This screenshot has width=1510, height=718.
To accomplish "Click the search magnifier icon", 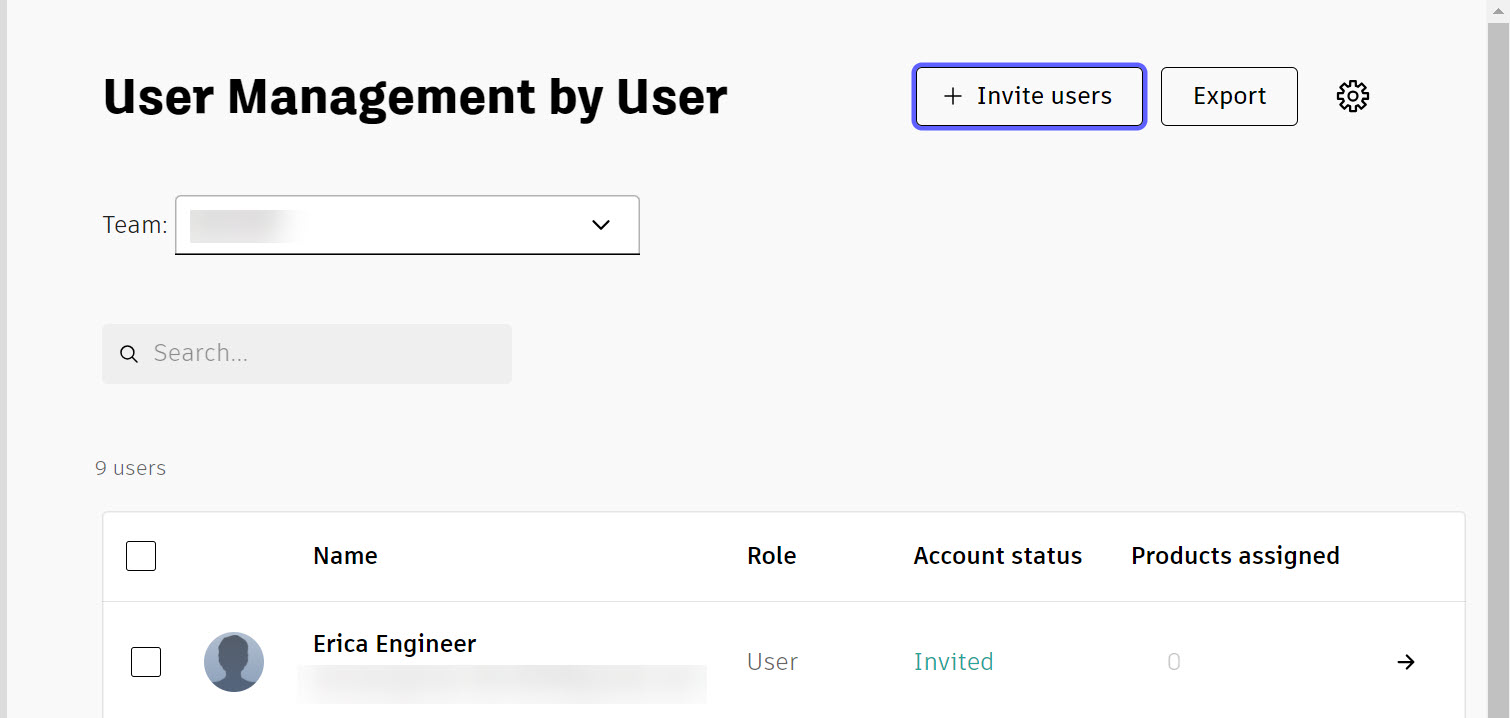I will click(x=129, y=354).
